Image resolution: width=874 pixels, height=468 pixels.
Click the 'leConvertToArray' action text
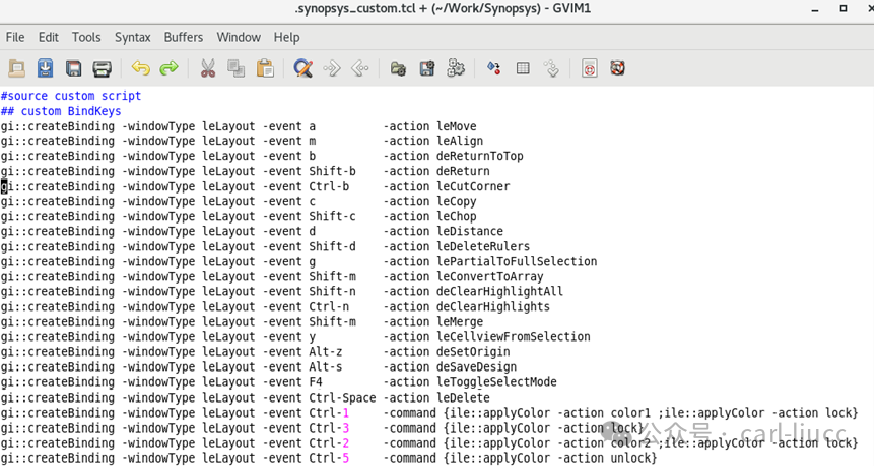[489, 276]
